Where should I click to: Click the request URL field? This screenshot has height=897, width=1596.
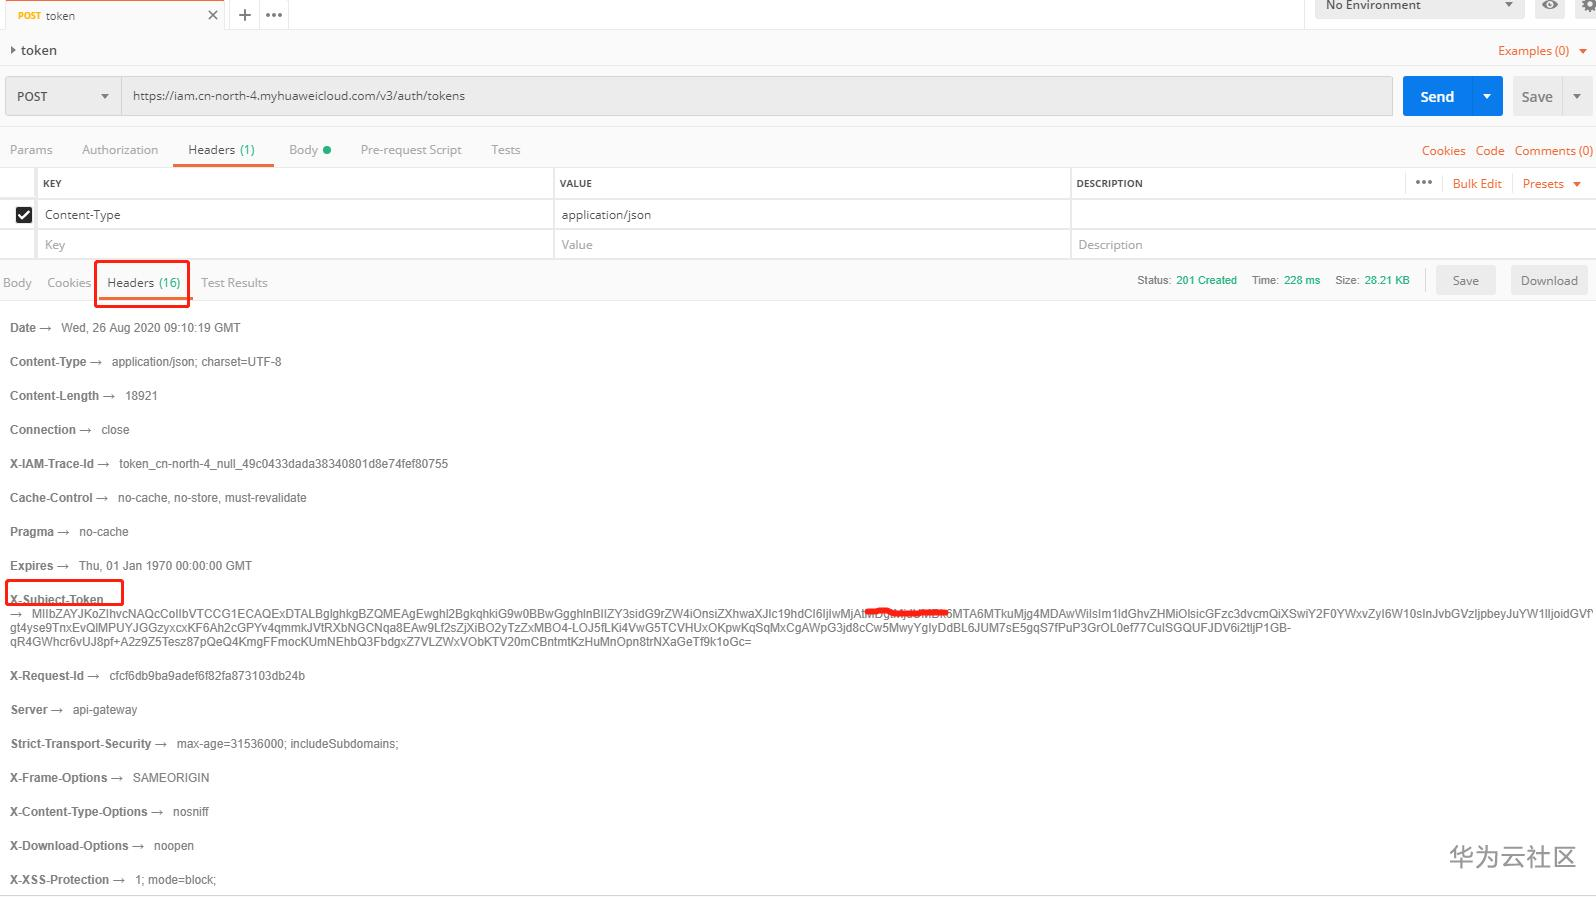point(757,96)
